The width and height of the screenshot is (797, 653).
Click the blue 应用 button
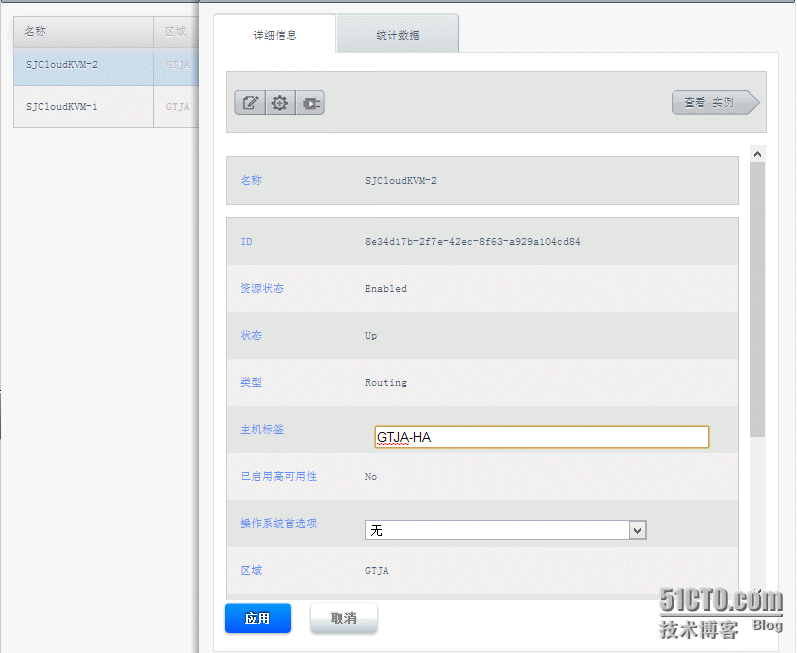(x=258, y=618)
